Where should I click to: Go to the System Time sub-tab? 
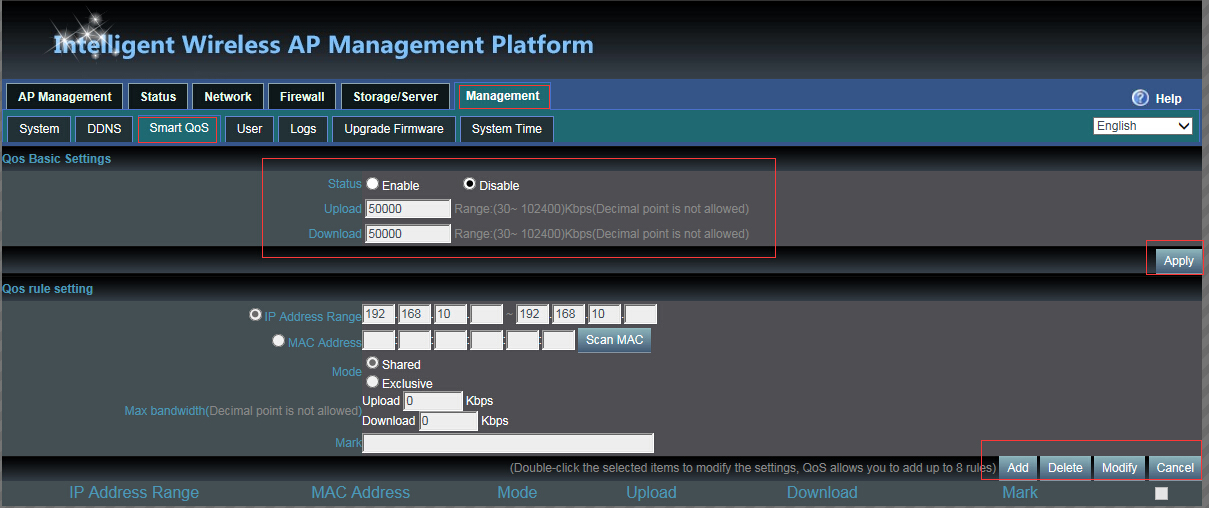pos(507,129)
